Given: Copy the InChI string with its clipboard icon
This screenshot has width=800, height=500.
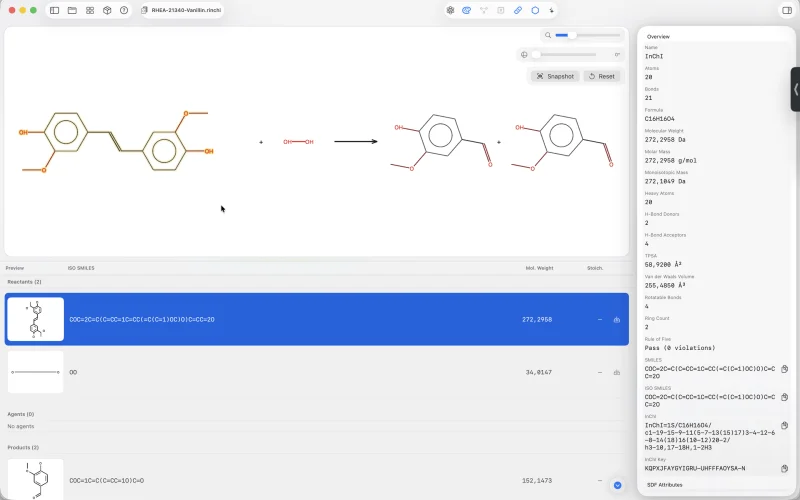Looking at the screenshot, I should click(784, 426).
